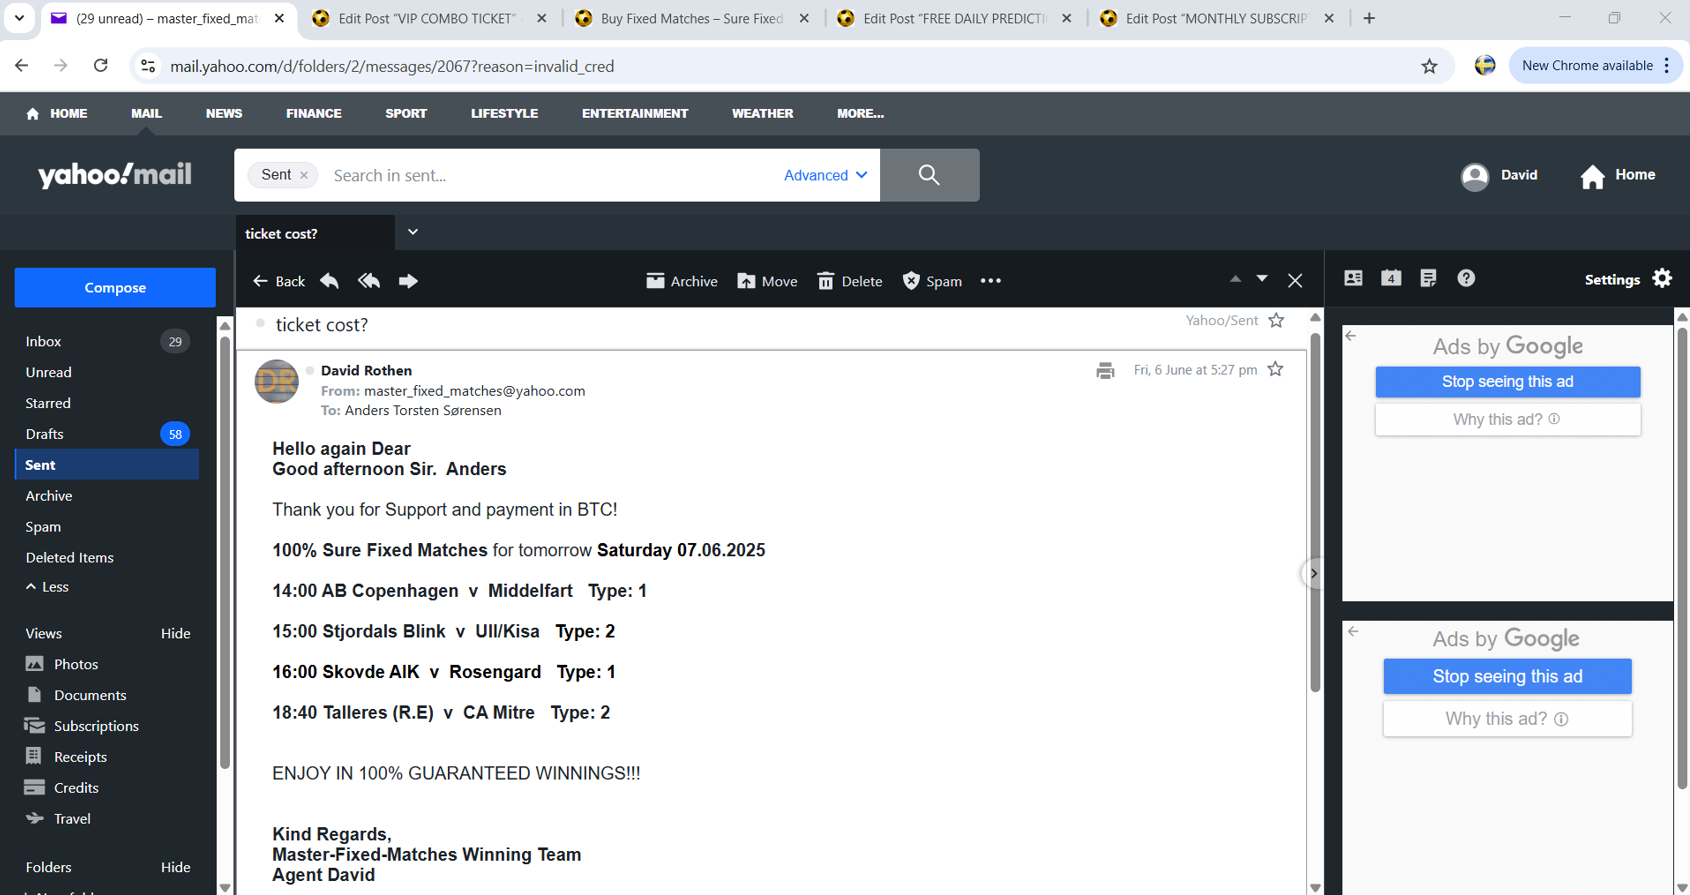Open the Calendar icon in right panel

tap(1391, 278)
